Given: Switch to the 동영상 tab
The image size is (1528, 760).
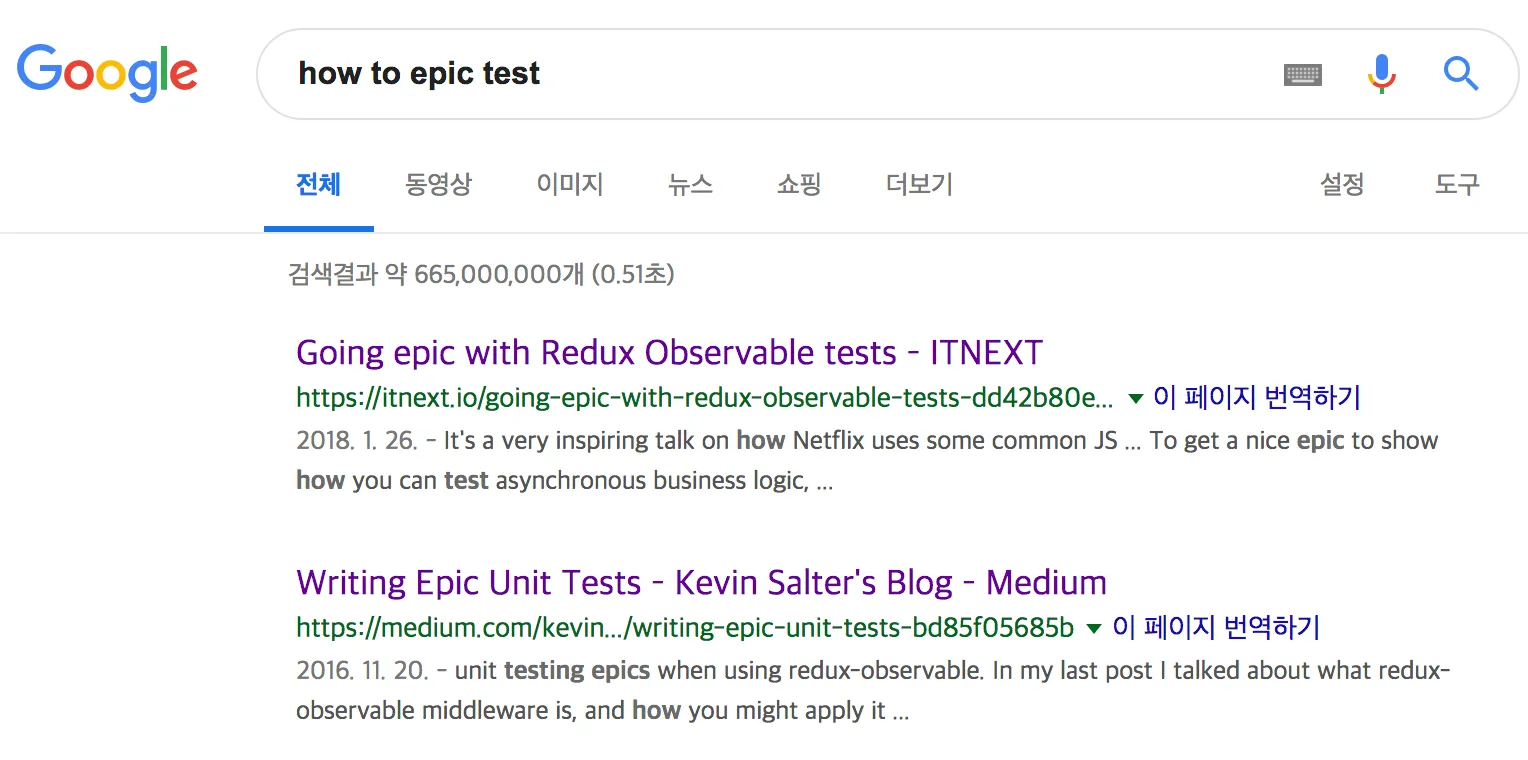Looking at the screenshot, I should pyautogui.click(x=438, y=184).
